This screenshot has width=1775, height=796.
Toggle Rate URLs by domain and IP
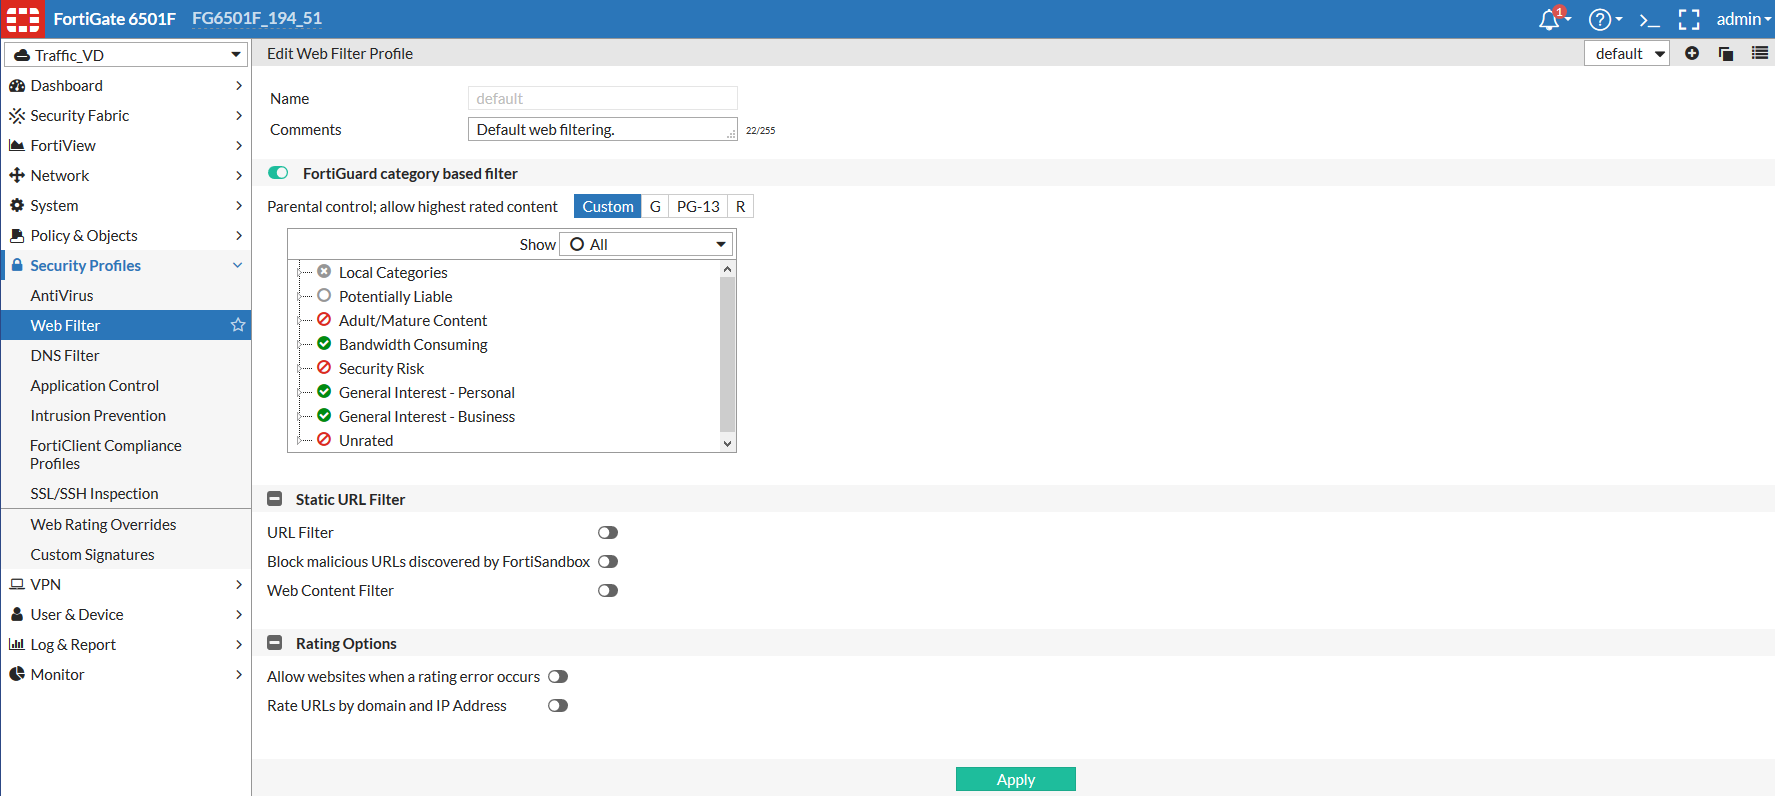(558, 706)
